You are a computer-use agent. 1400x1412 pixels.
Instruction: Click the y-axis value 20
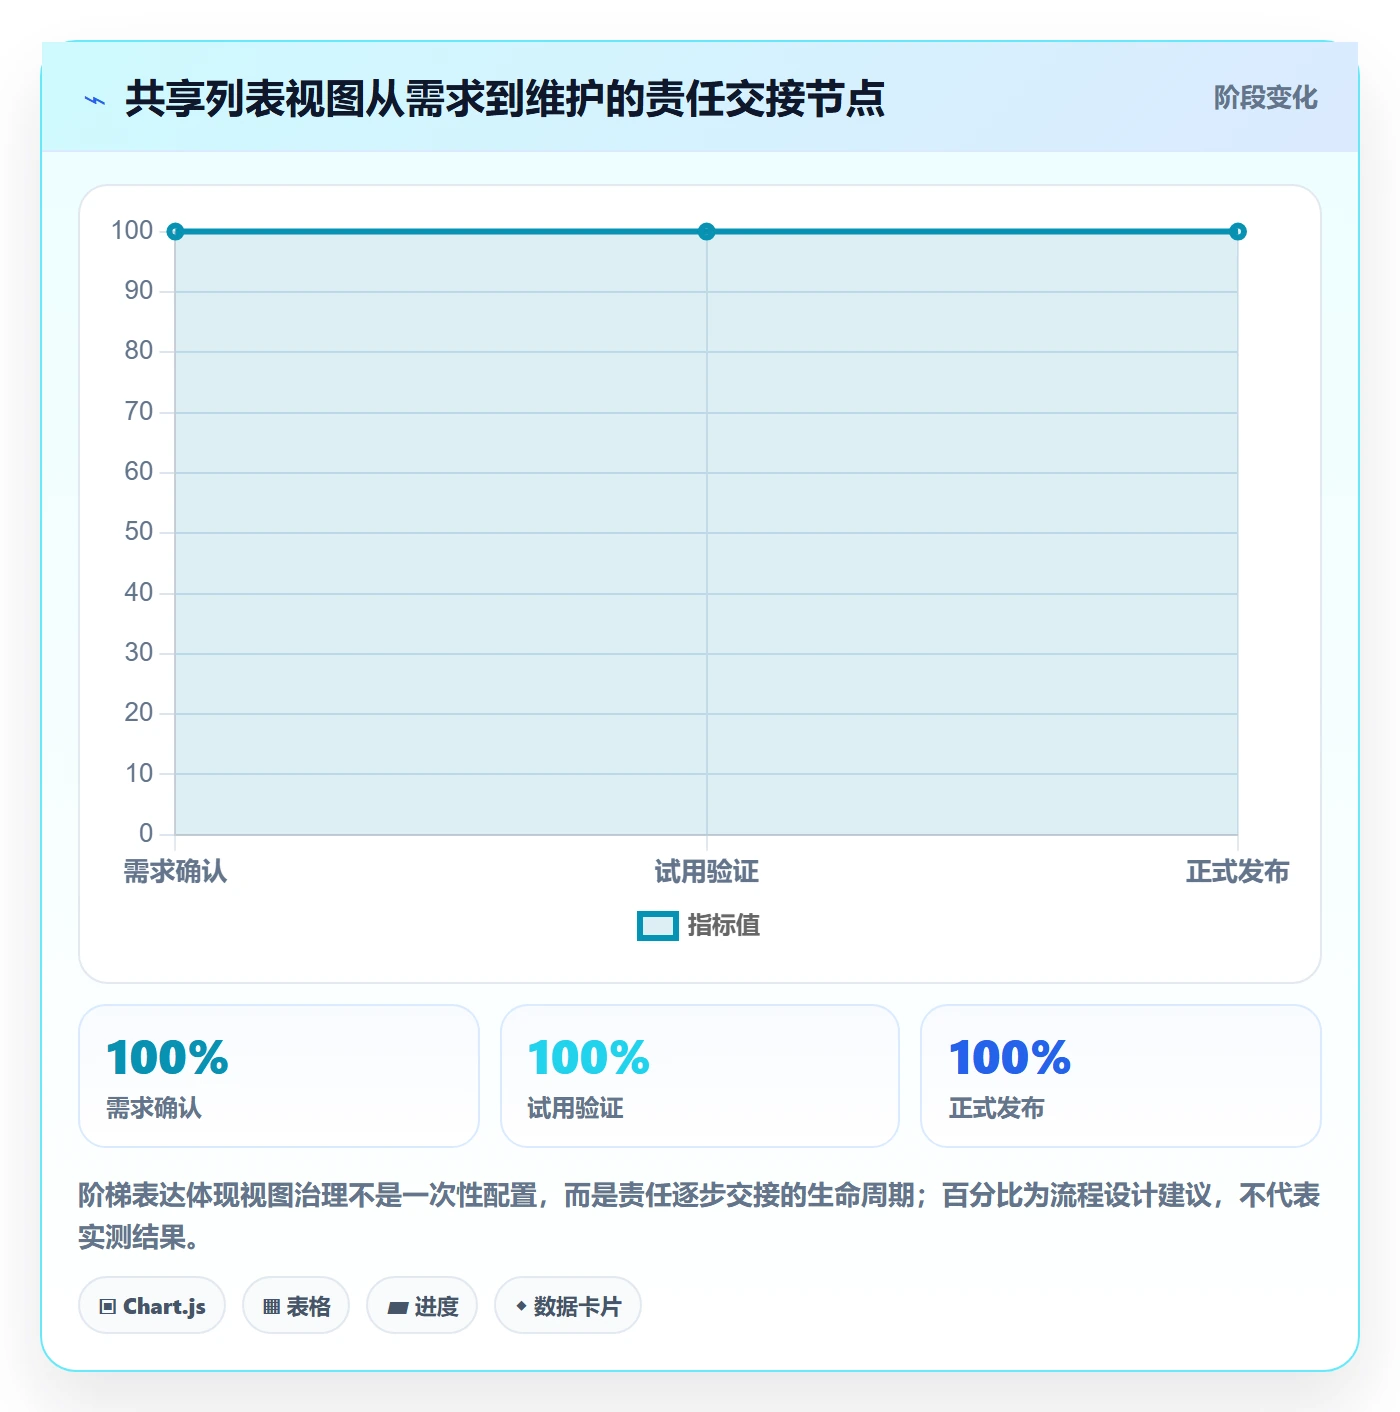click(x=139, y=713)
